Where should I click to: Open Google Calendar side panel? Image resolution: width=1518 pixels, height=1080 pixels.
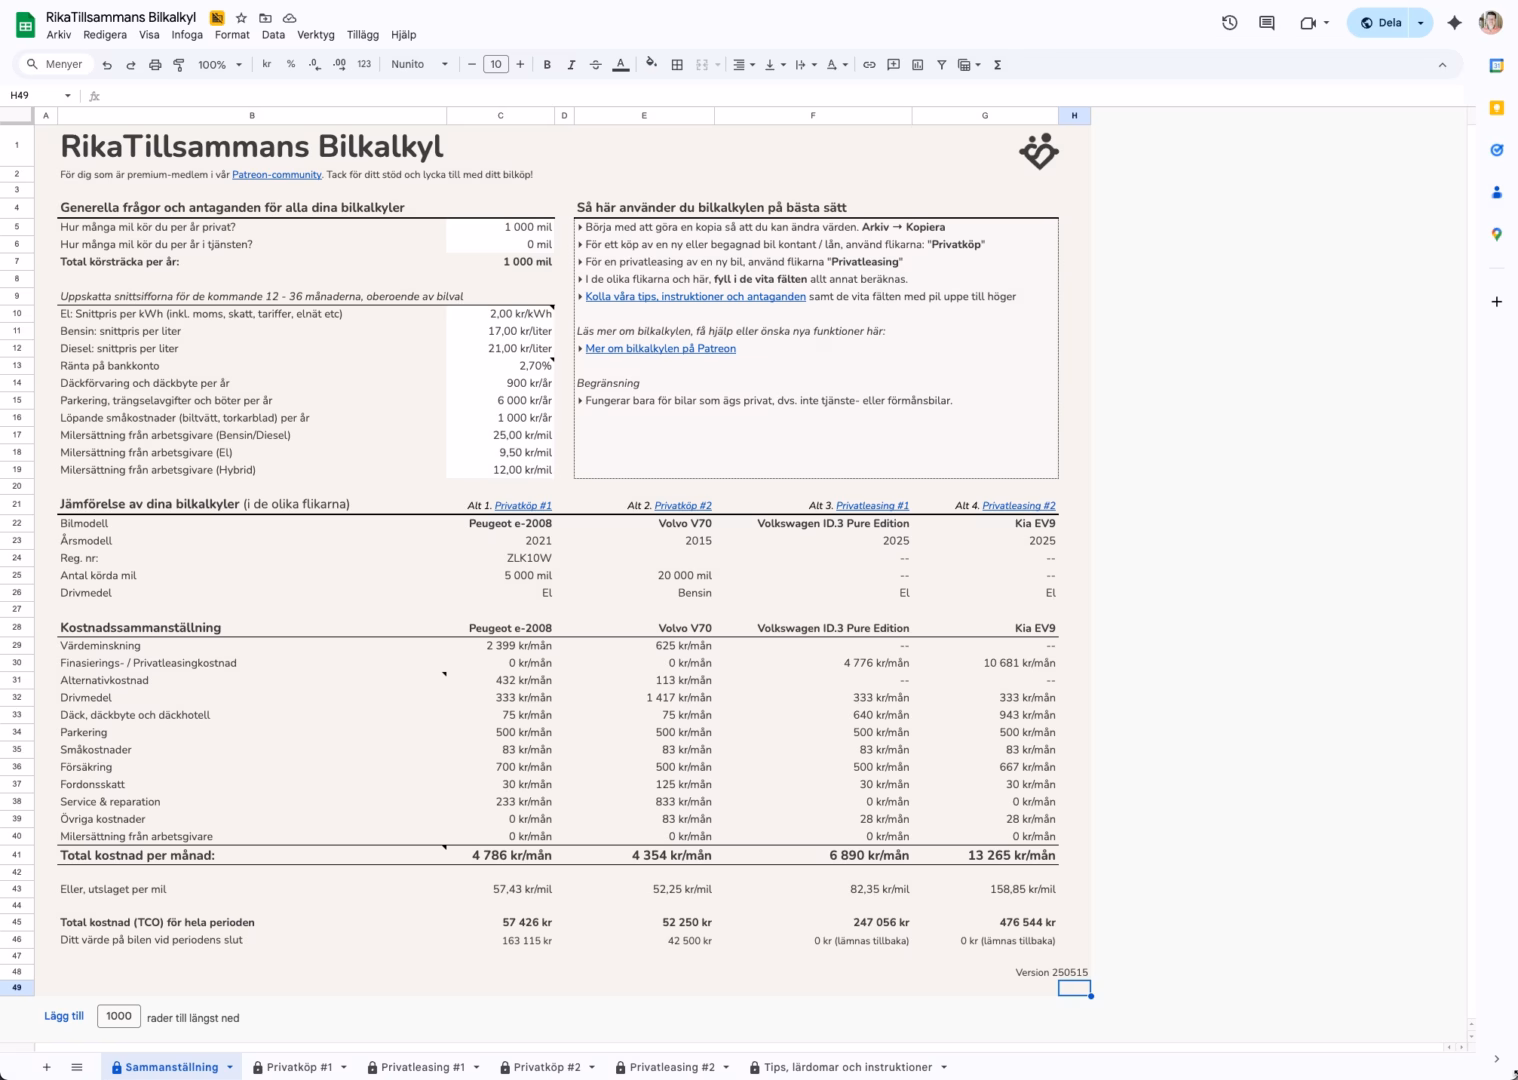point(1497,65)
